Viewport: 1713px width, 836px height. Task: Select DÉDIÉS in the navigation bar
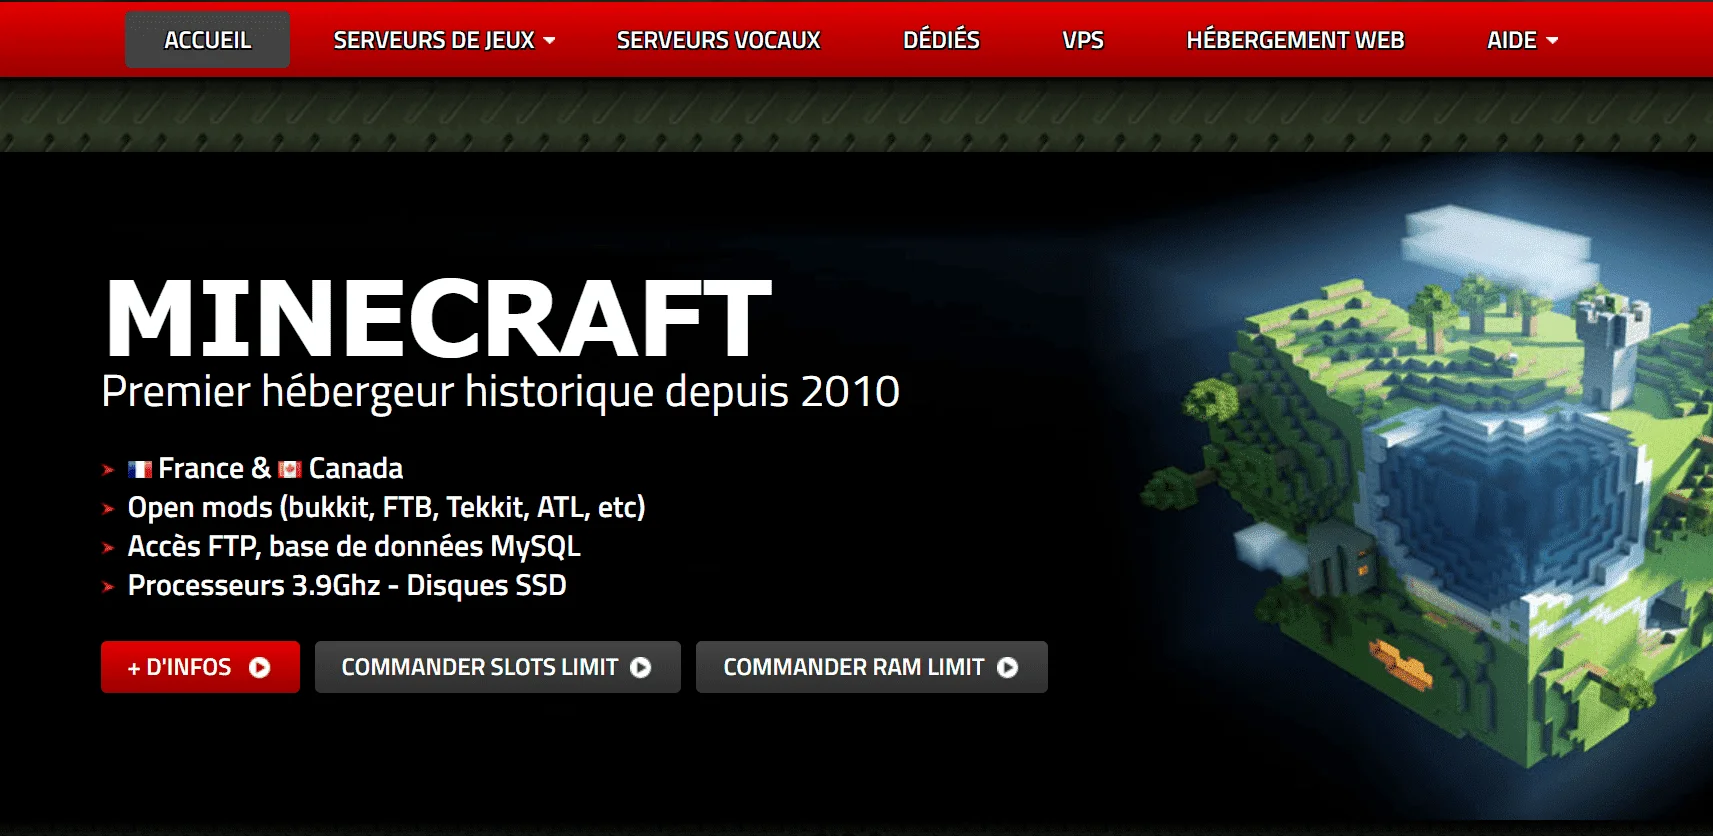pos(941,40)
